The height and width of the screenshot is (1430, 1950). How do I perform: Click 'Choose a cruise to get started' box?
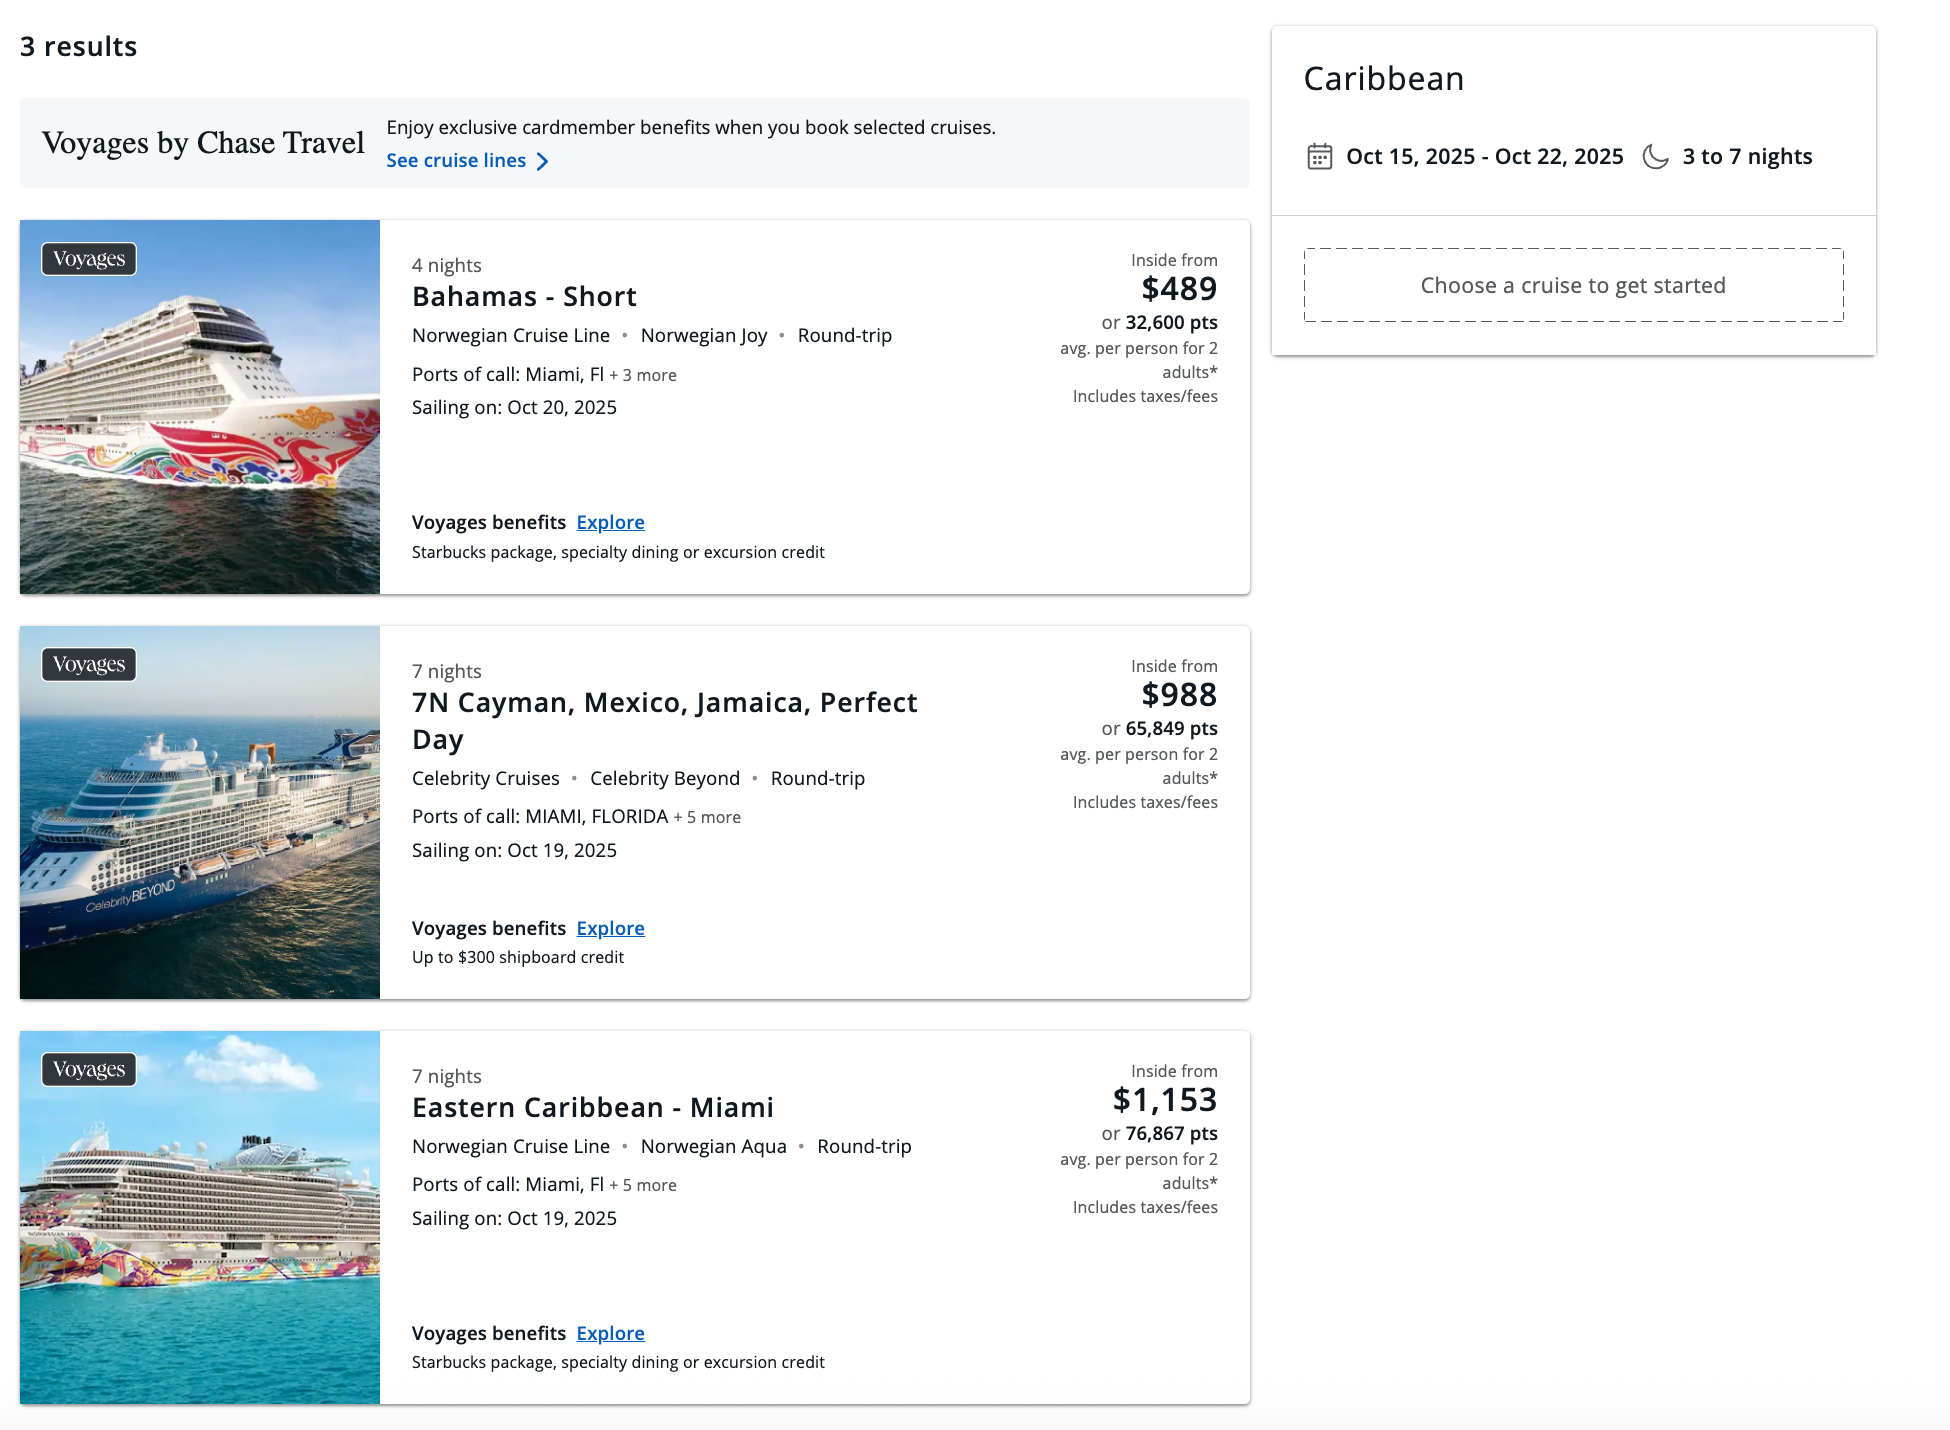pyautogui.click(x=1573, y=286)
